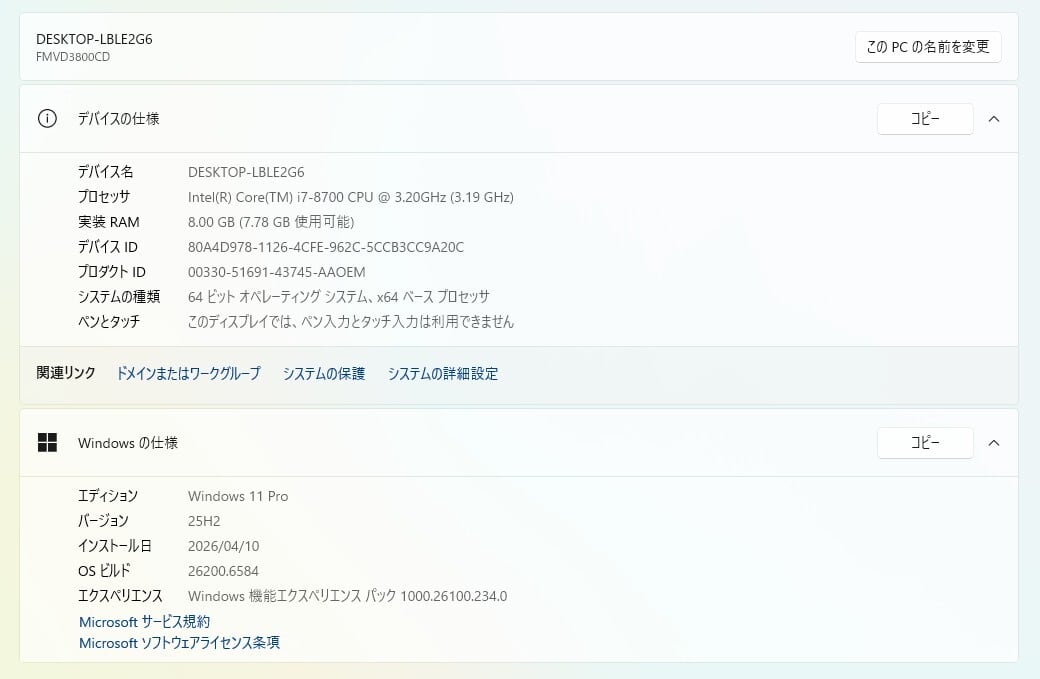Click the PC name DESKTOP-LBLE2G6 at top
Screen dimensions: 1040x679
click(x=94, y=39)
